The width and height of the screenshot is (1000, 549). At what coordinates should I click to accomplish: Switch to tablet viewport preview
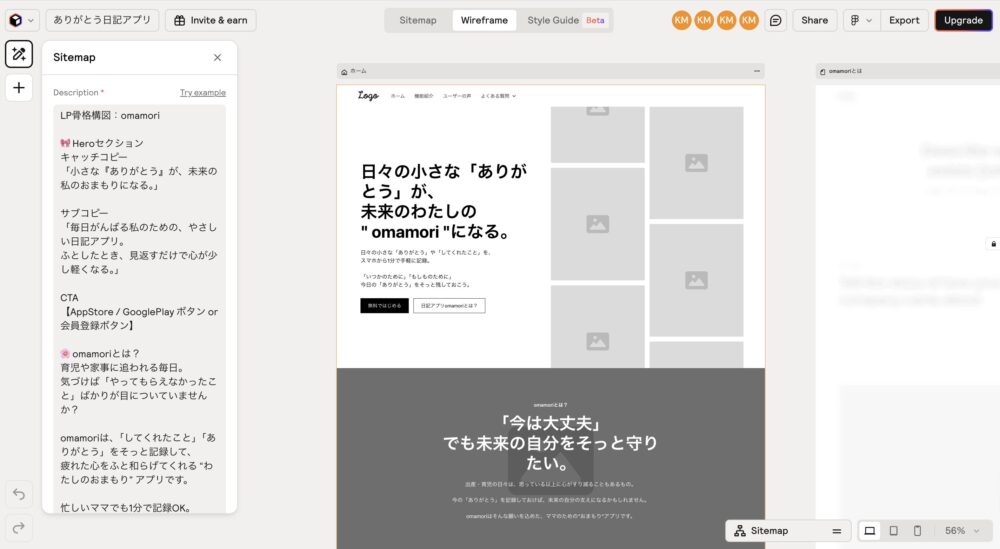tap(893, 531)
